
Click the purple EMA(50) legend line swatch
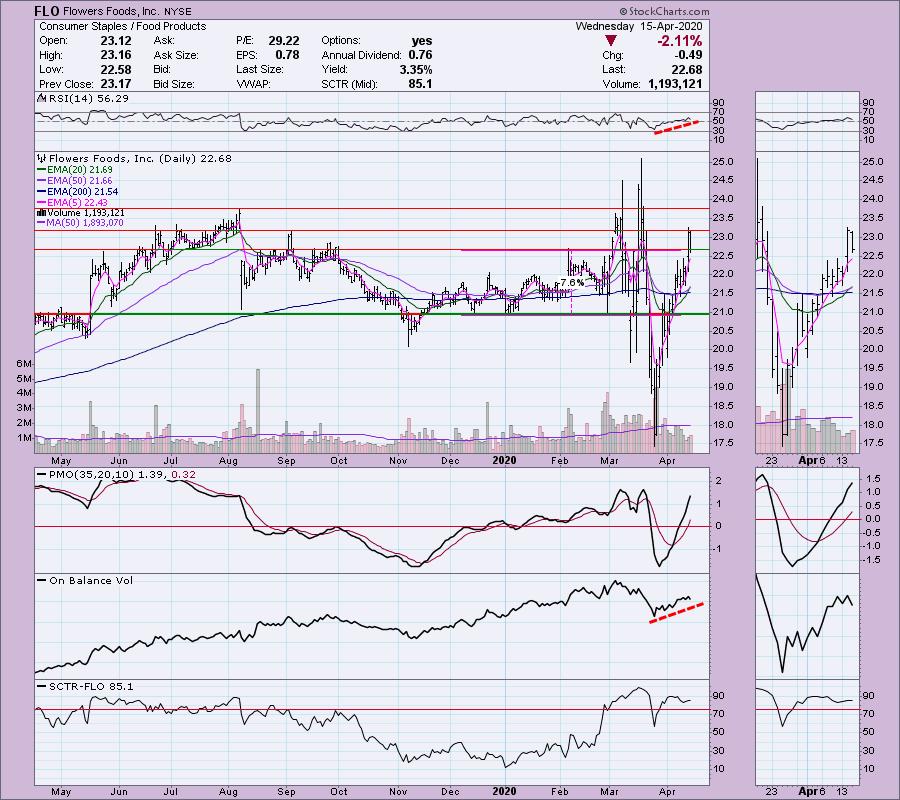[x=41, y=181]
